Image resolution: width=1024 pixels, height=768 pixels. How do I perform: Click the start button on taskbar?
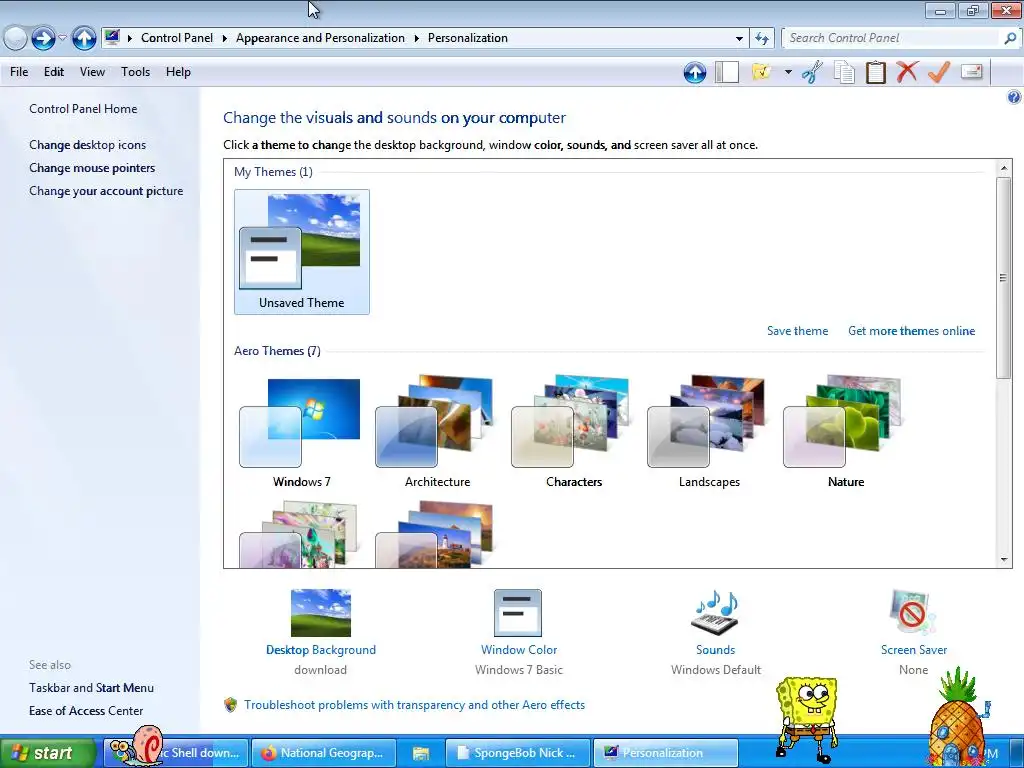[47, 753]
